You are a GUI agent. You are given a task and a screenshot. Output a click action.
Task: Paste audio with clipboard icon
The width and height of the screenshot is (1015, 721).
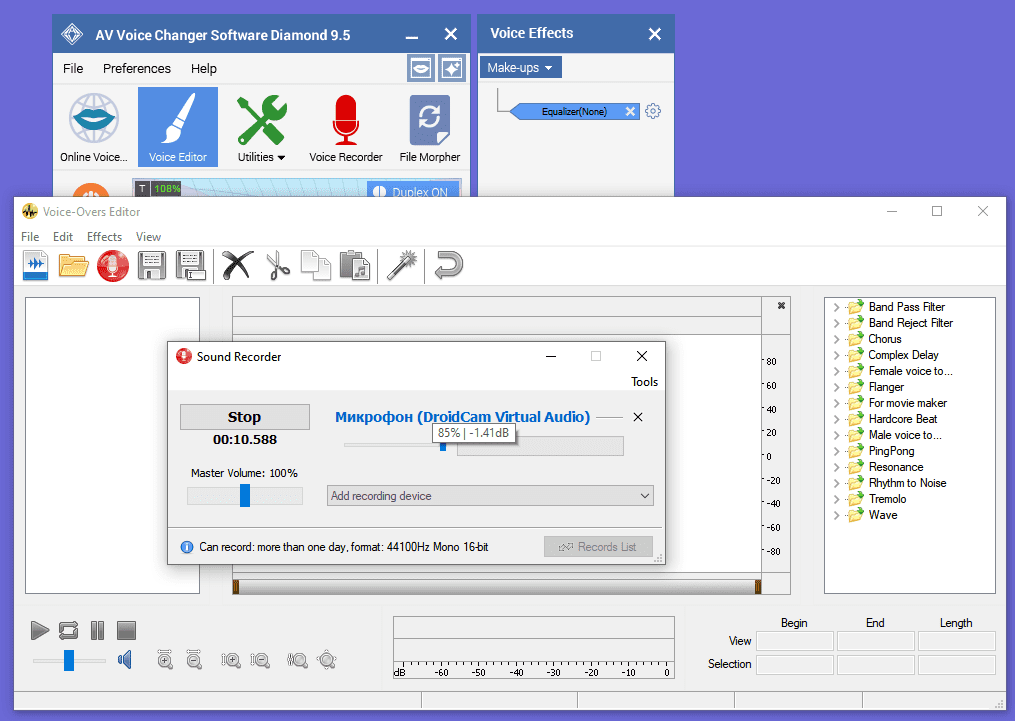(355, 265)
